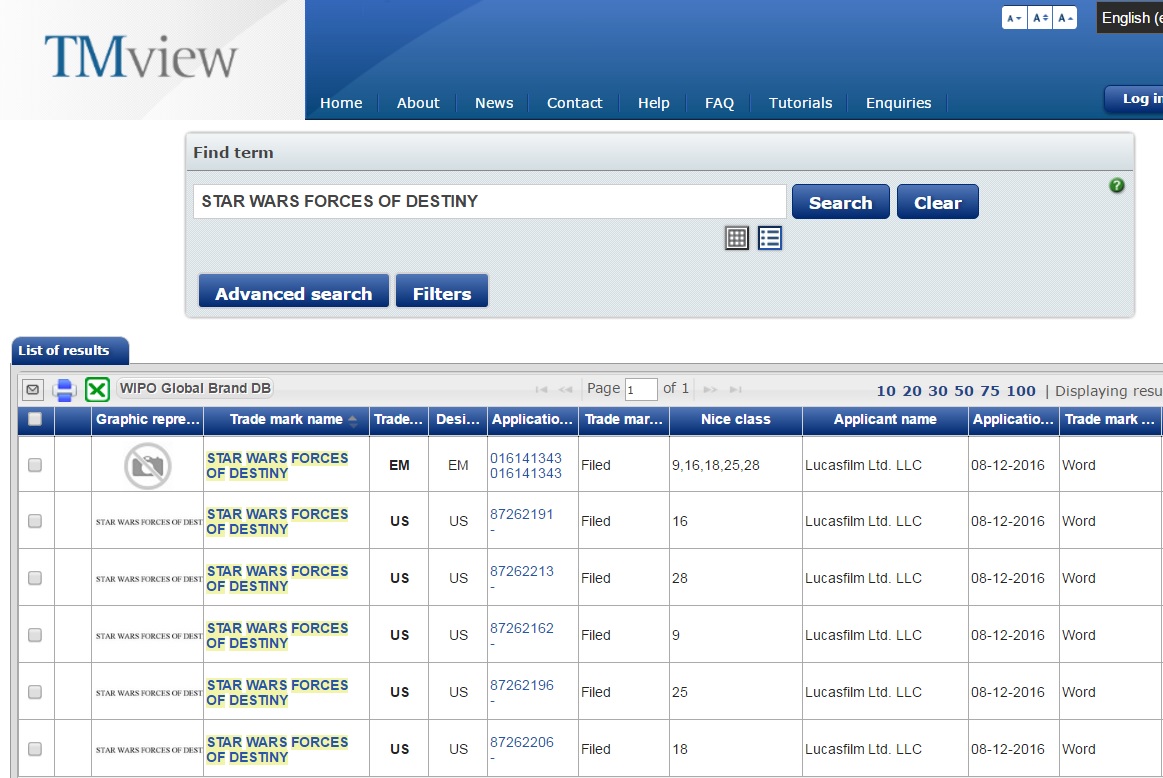
Task: Print the results list
Action: [x=65, y=390]
